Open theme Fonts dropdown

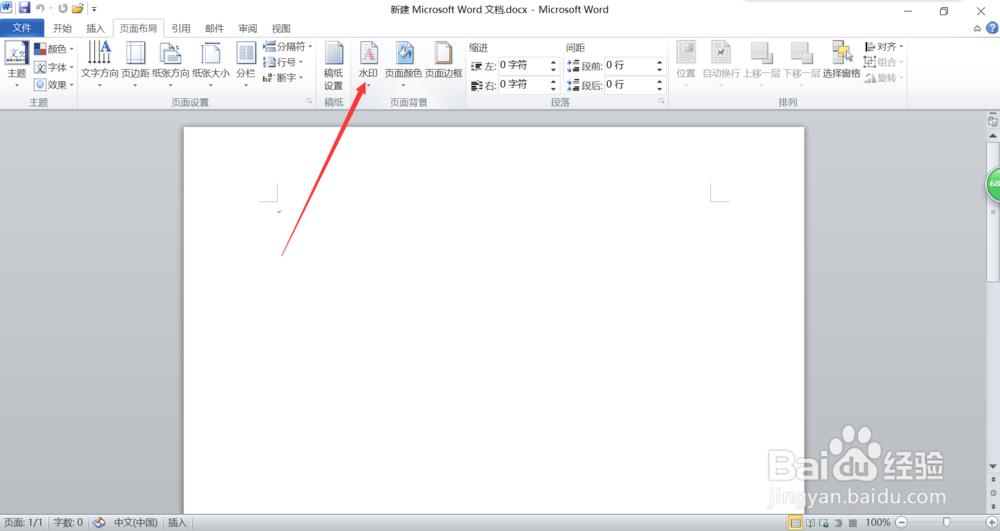pyautogui.click(x=54, y=67)
